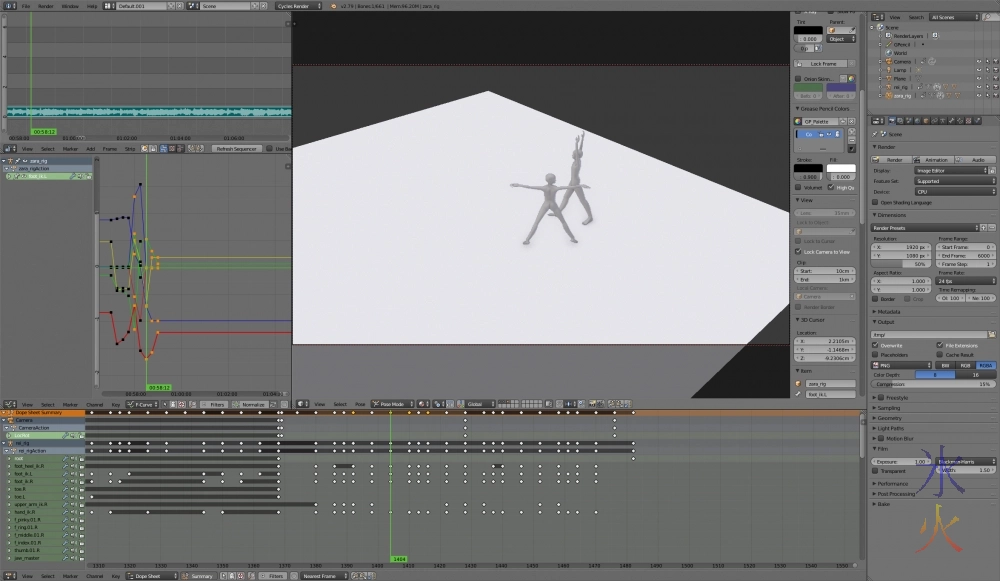1000x581 pixels.
Task: Enable the Open Shading Language checkbox
Action: (x=876, y=202)
